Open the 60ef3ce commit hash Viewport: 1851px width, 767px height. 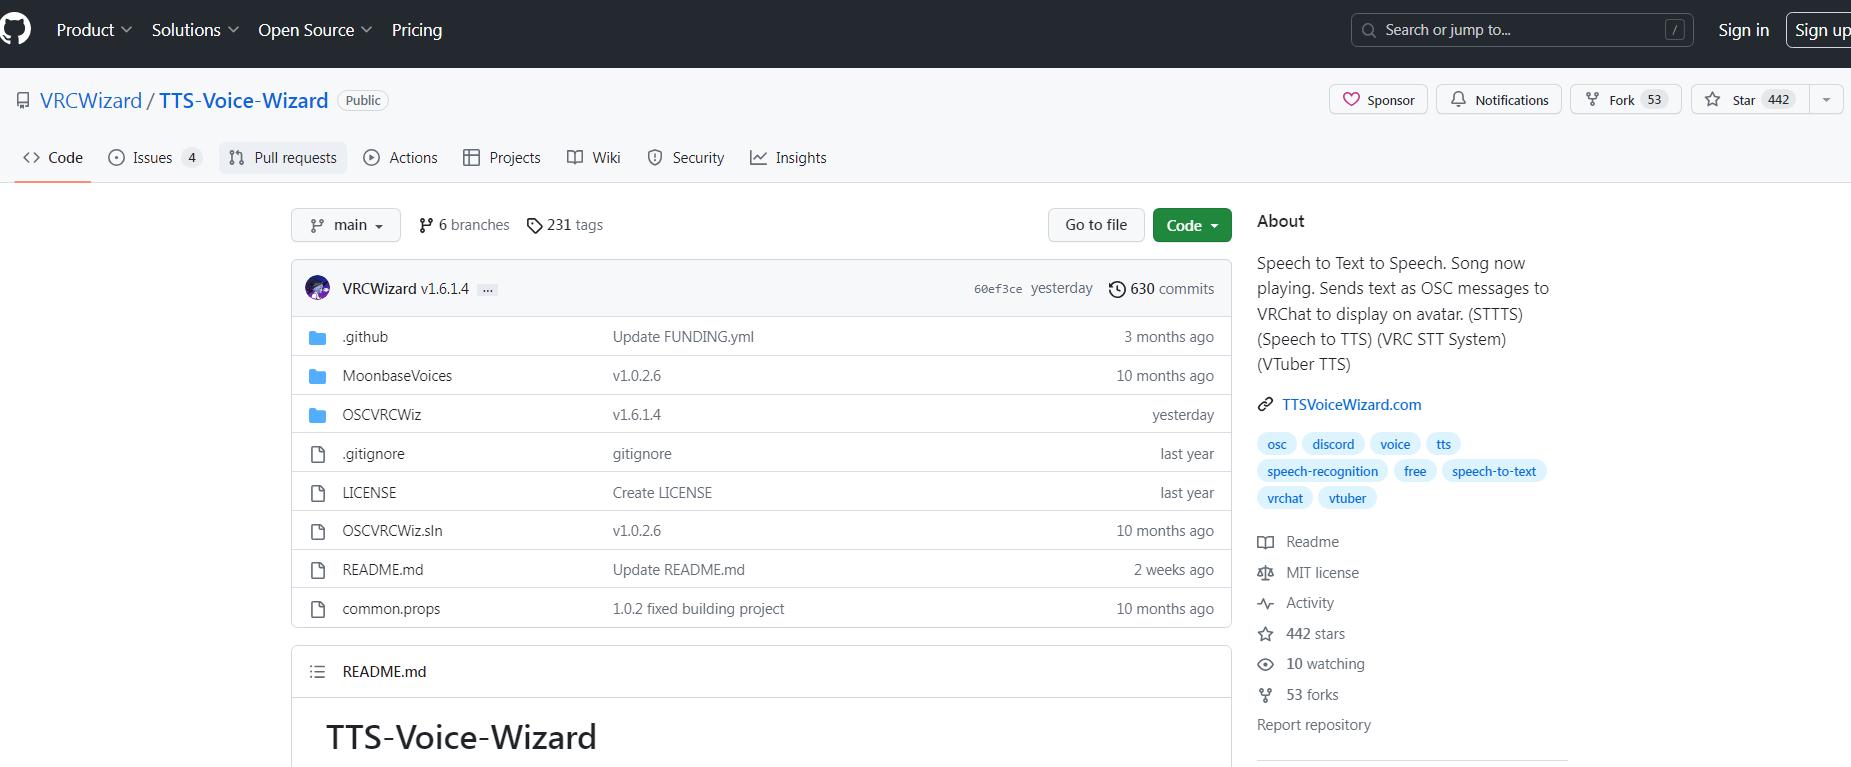998,289
